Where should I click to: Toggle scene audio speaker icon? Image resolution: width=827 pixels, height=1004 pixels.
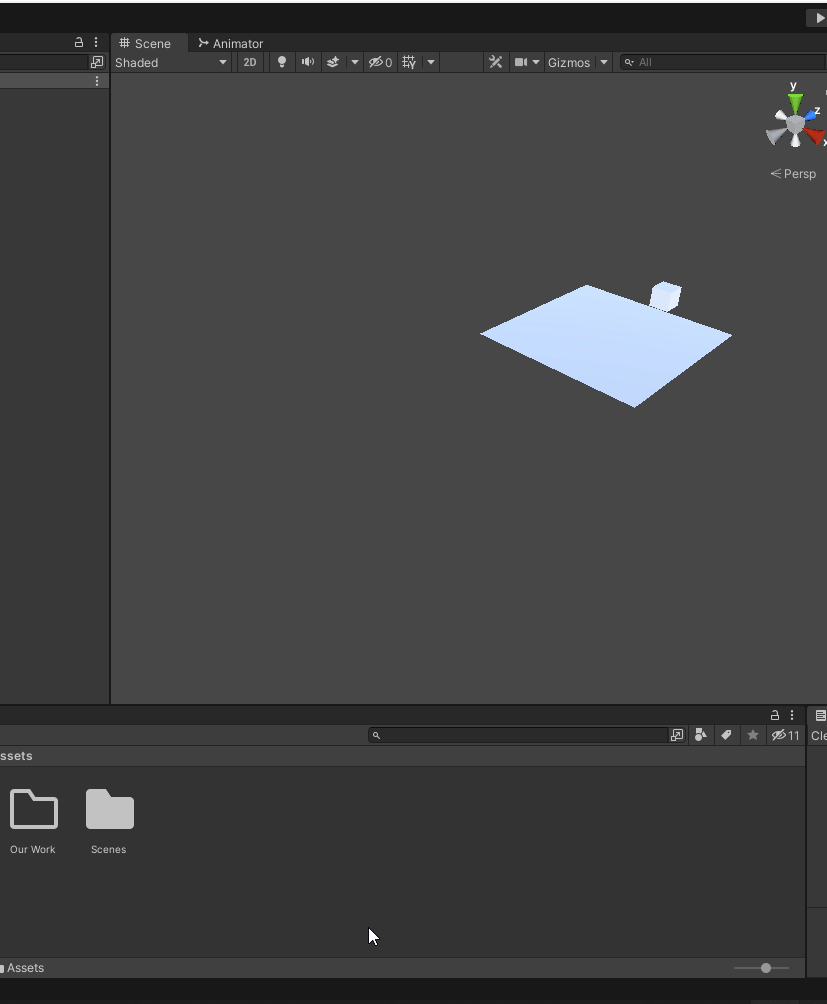point(308,62)
